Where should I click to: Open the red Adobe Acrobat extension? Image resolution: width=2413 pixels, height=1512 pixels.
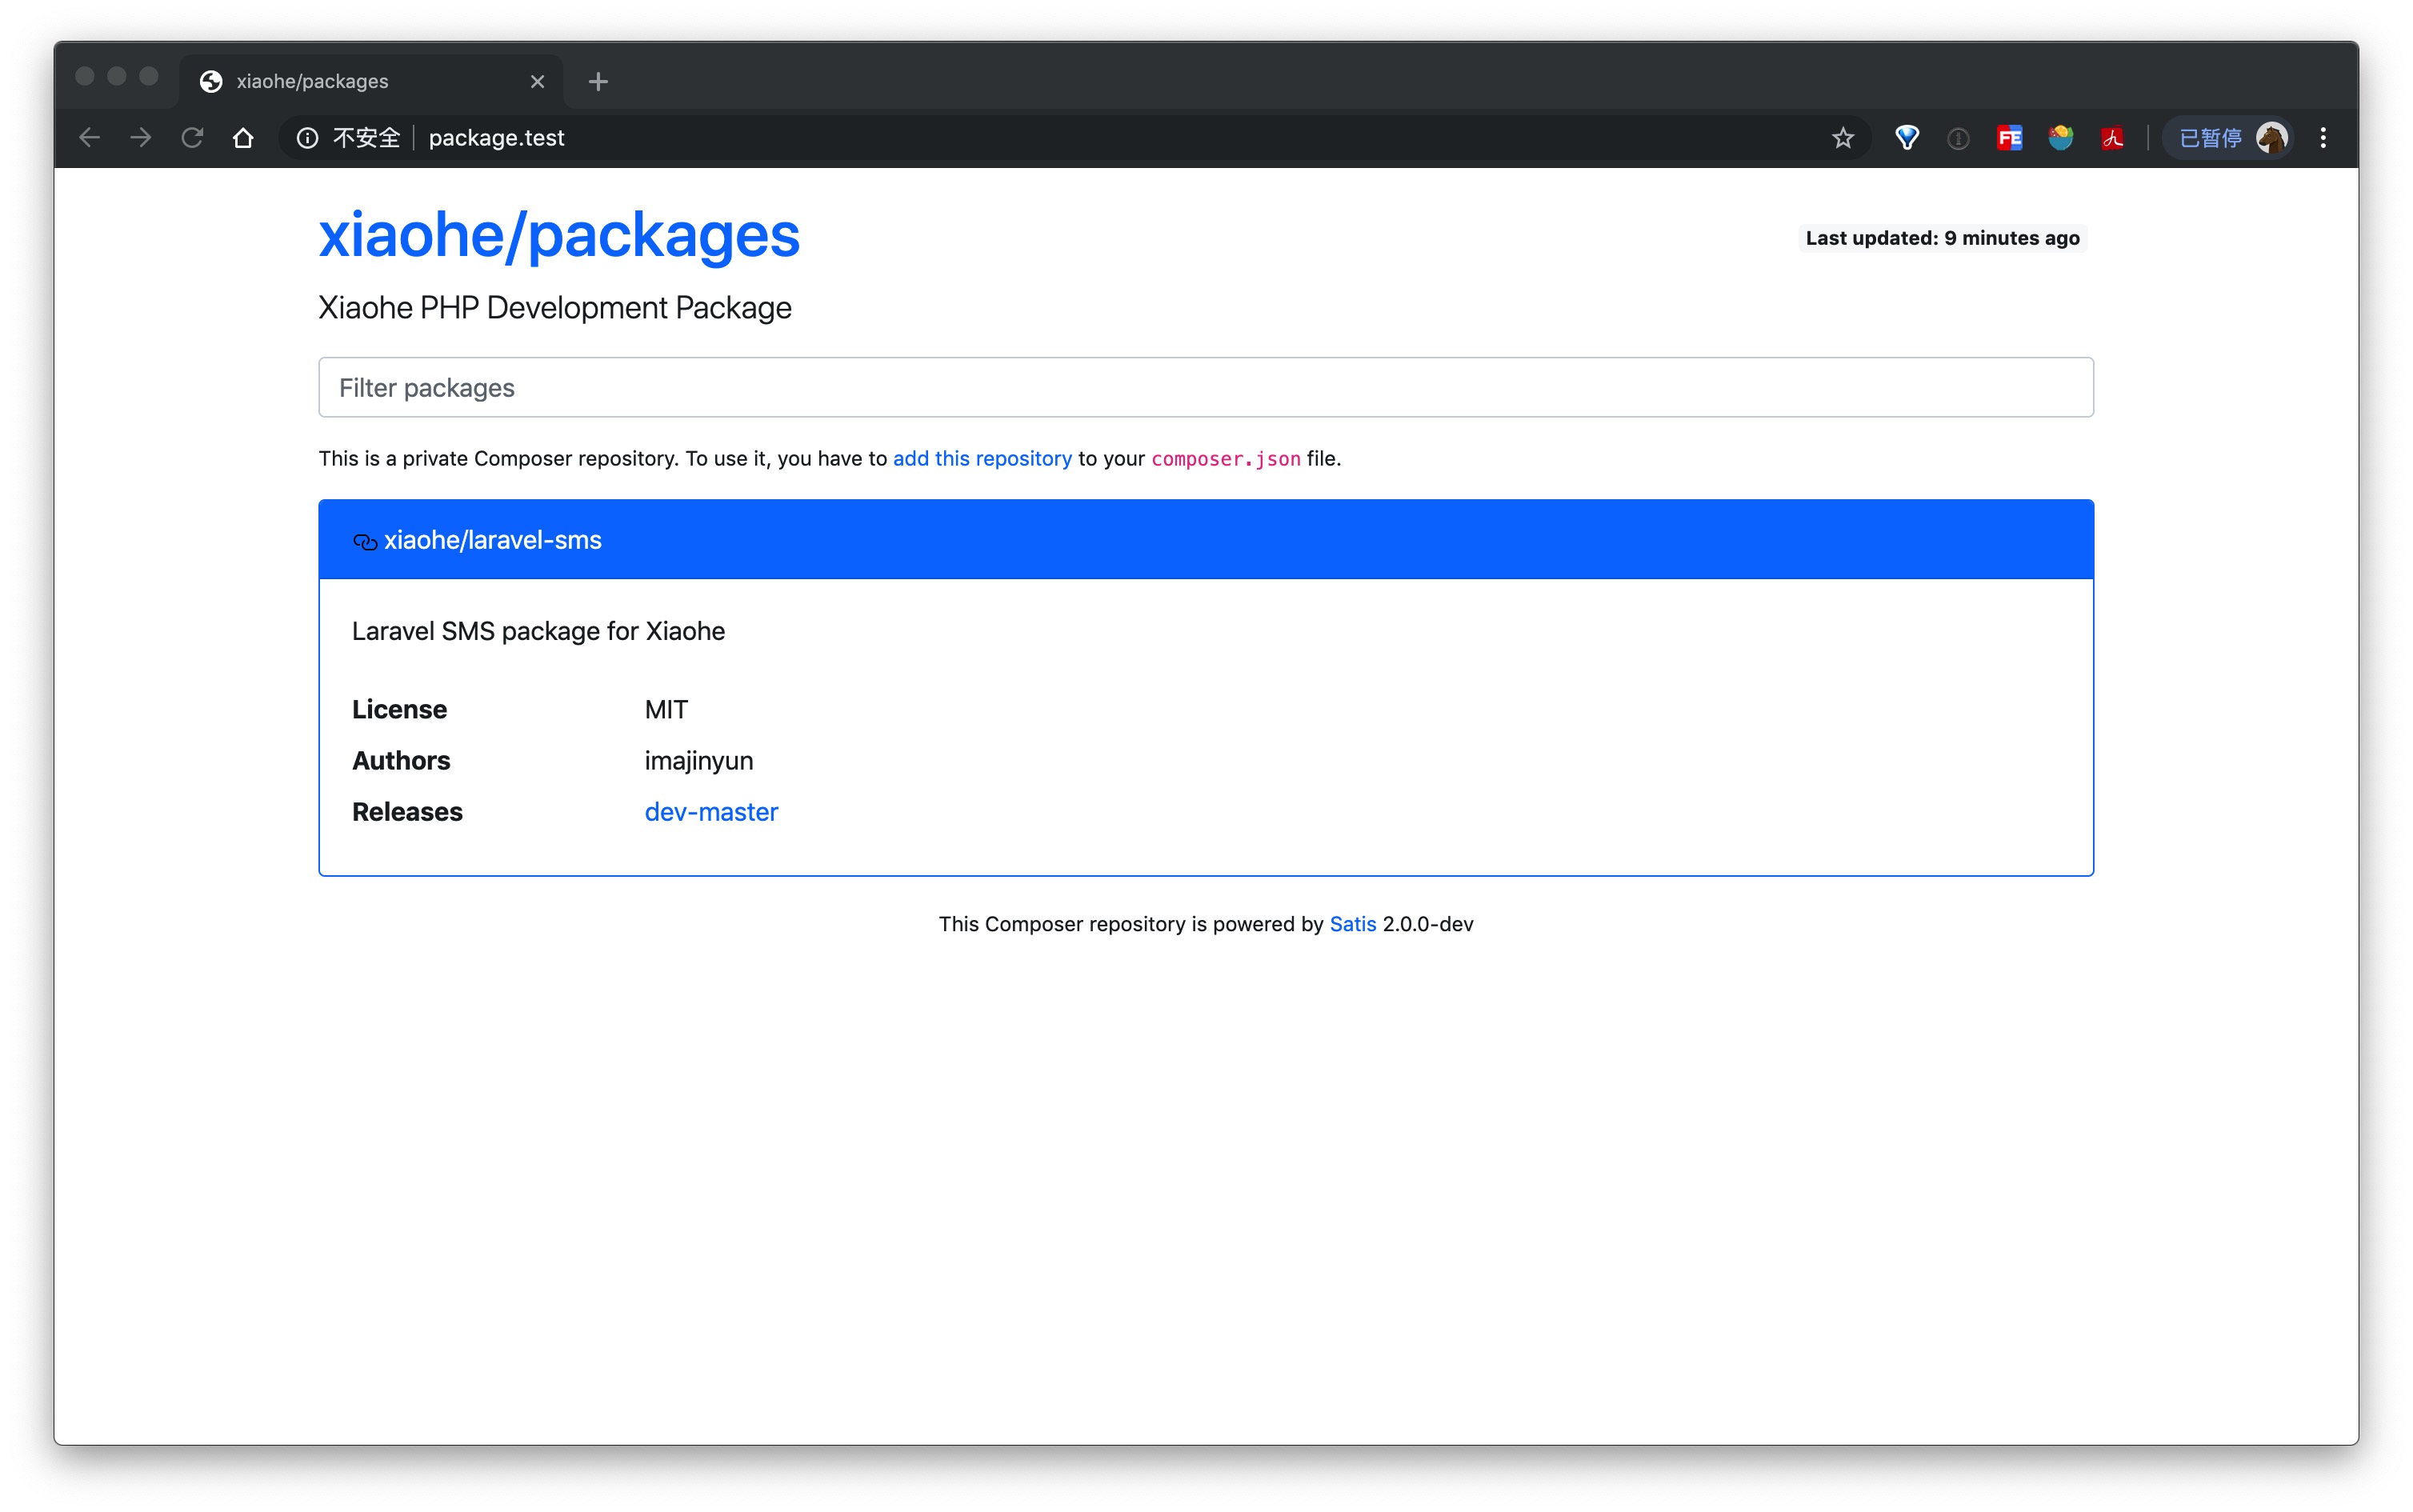[2112, 138]
